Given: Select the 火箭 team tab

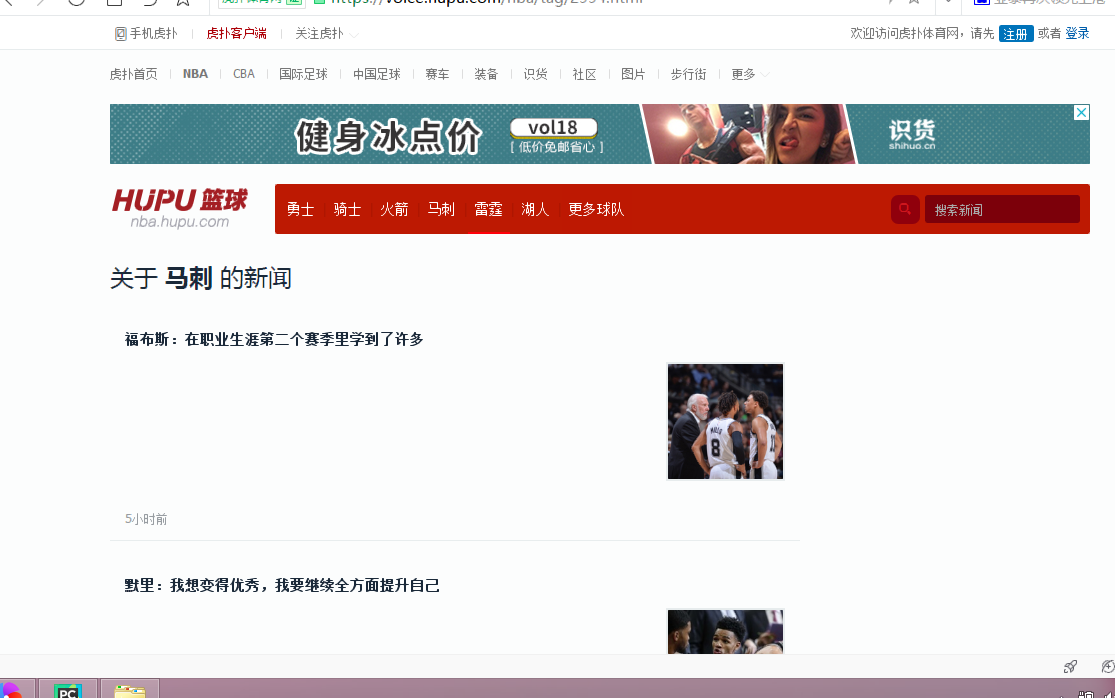Looking at the screenshot, I should (x=394, y=209).
